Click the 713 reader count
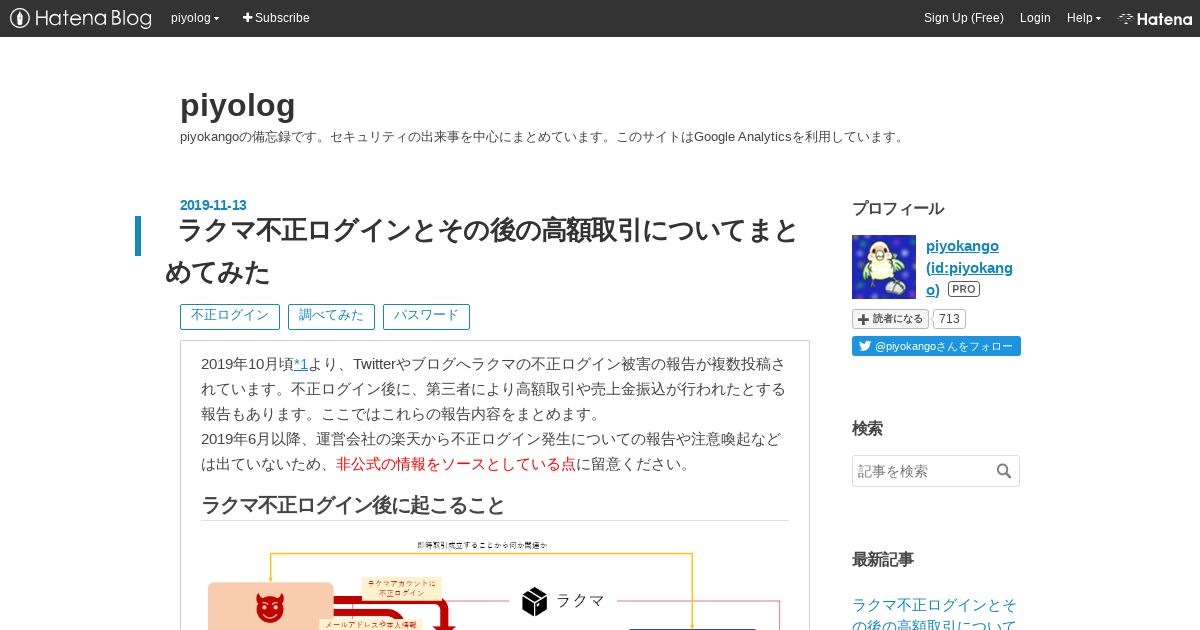1200x630 pixels. click(x=950, y=319)
